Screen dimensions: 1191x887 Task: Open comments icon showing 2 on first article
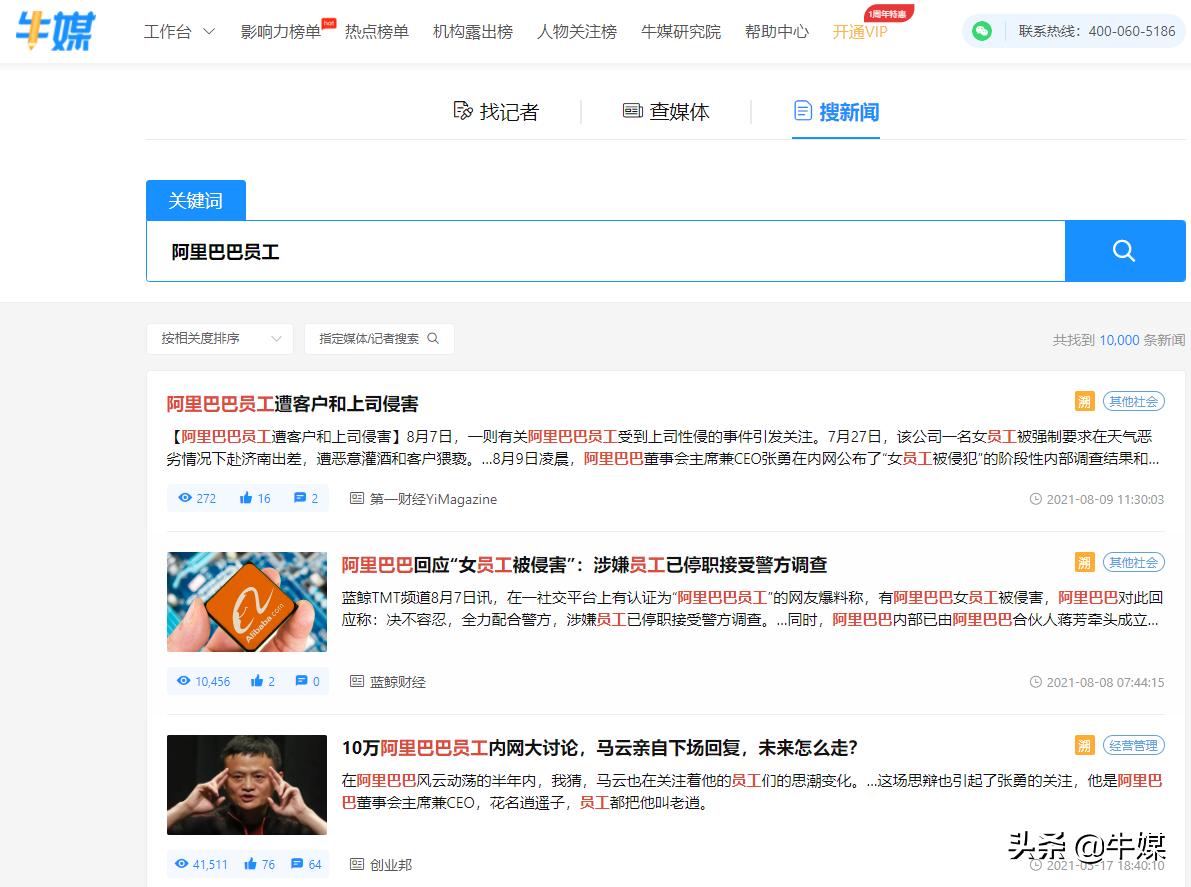point(300,498)
